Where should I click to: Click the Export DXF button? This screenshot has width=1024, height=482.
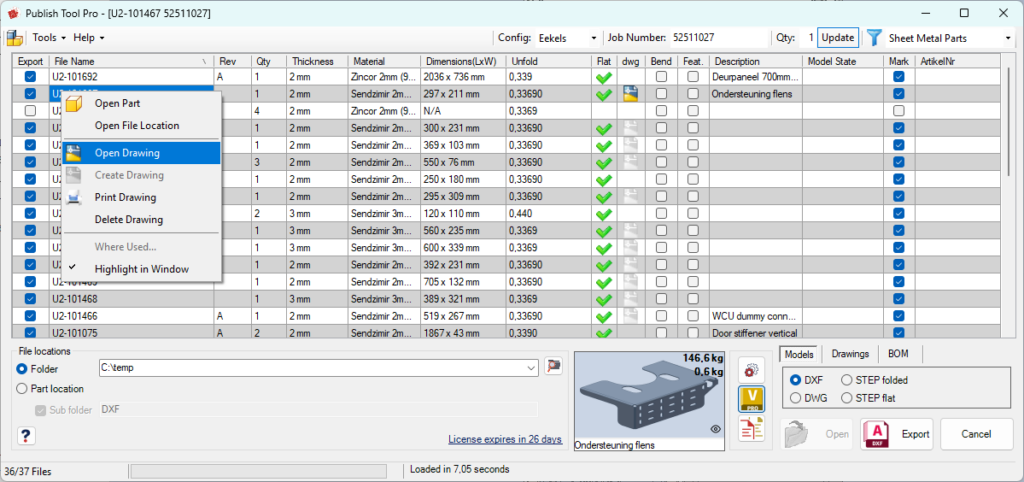tap(897, 434)
